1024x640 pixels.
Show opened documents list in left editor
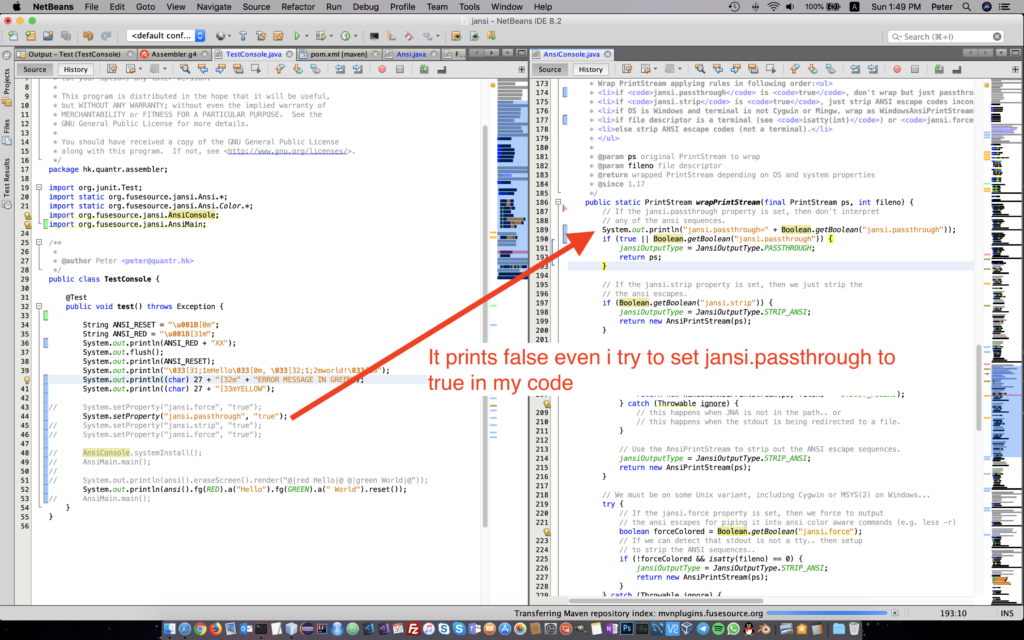point(507,53)
